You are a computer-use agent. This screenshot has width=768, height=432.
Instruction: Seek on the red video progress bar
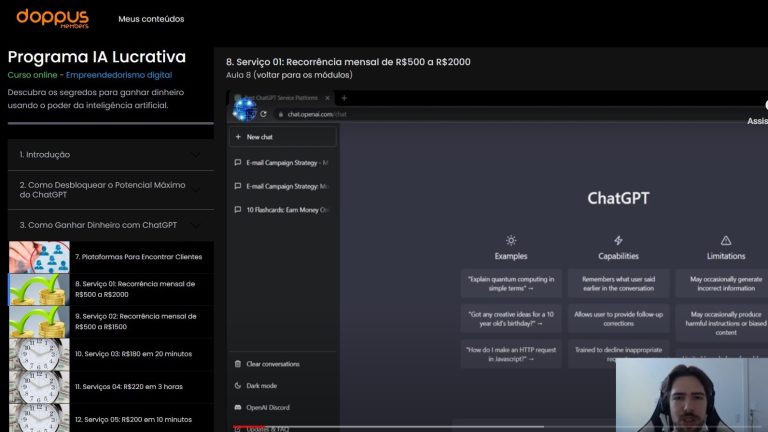[248, 427]
